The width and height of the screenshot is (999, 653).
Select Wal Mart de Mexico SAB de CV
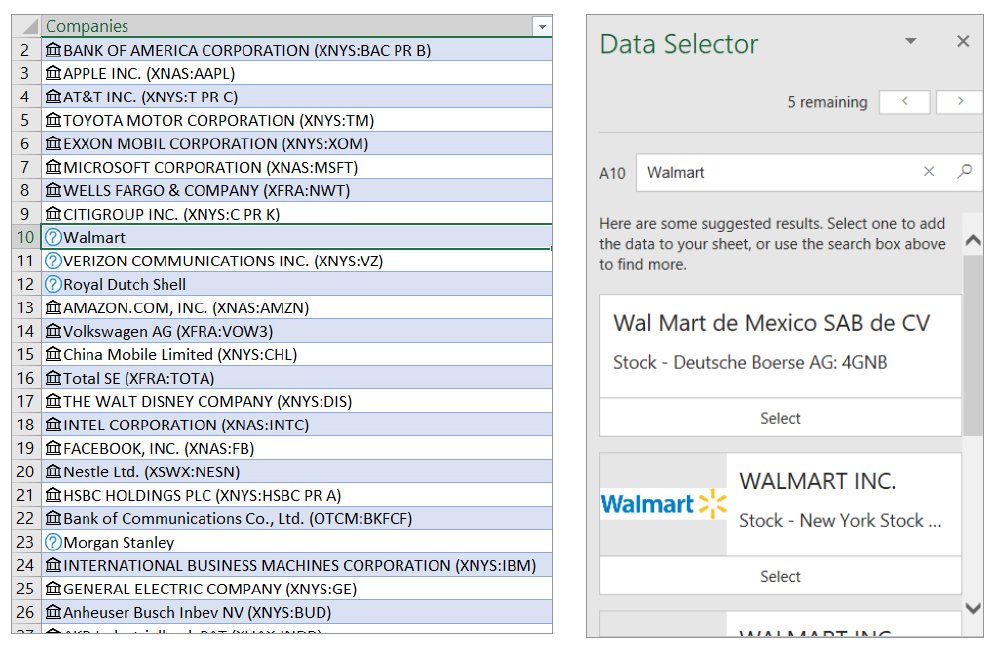click(780, 418)
